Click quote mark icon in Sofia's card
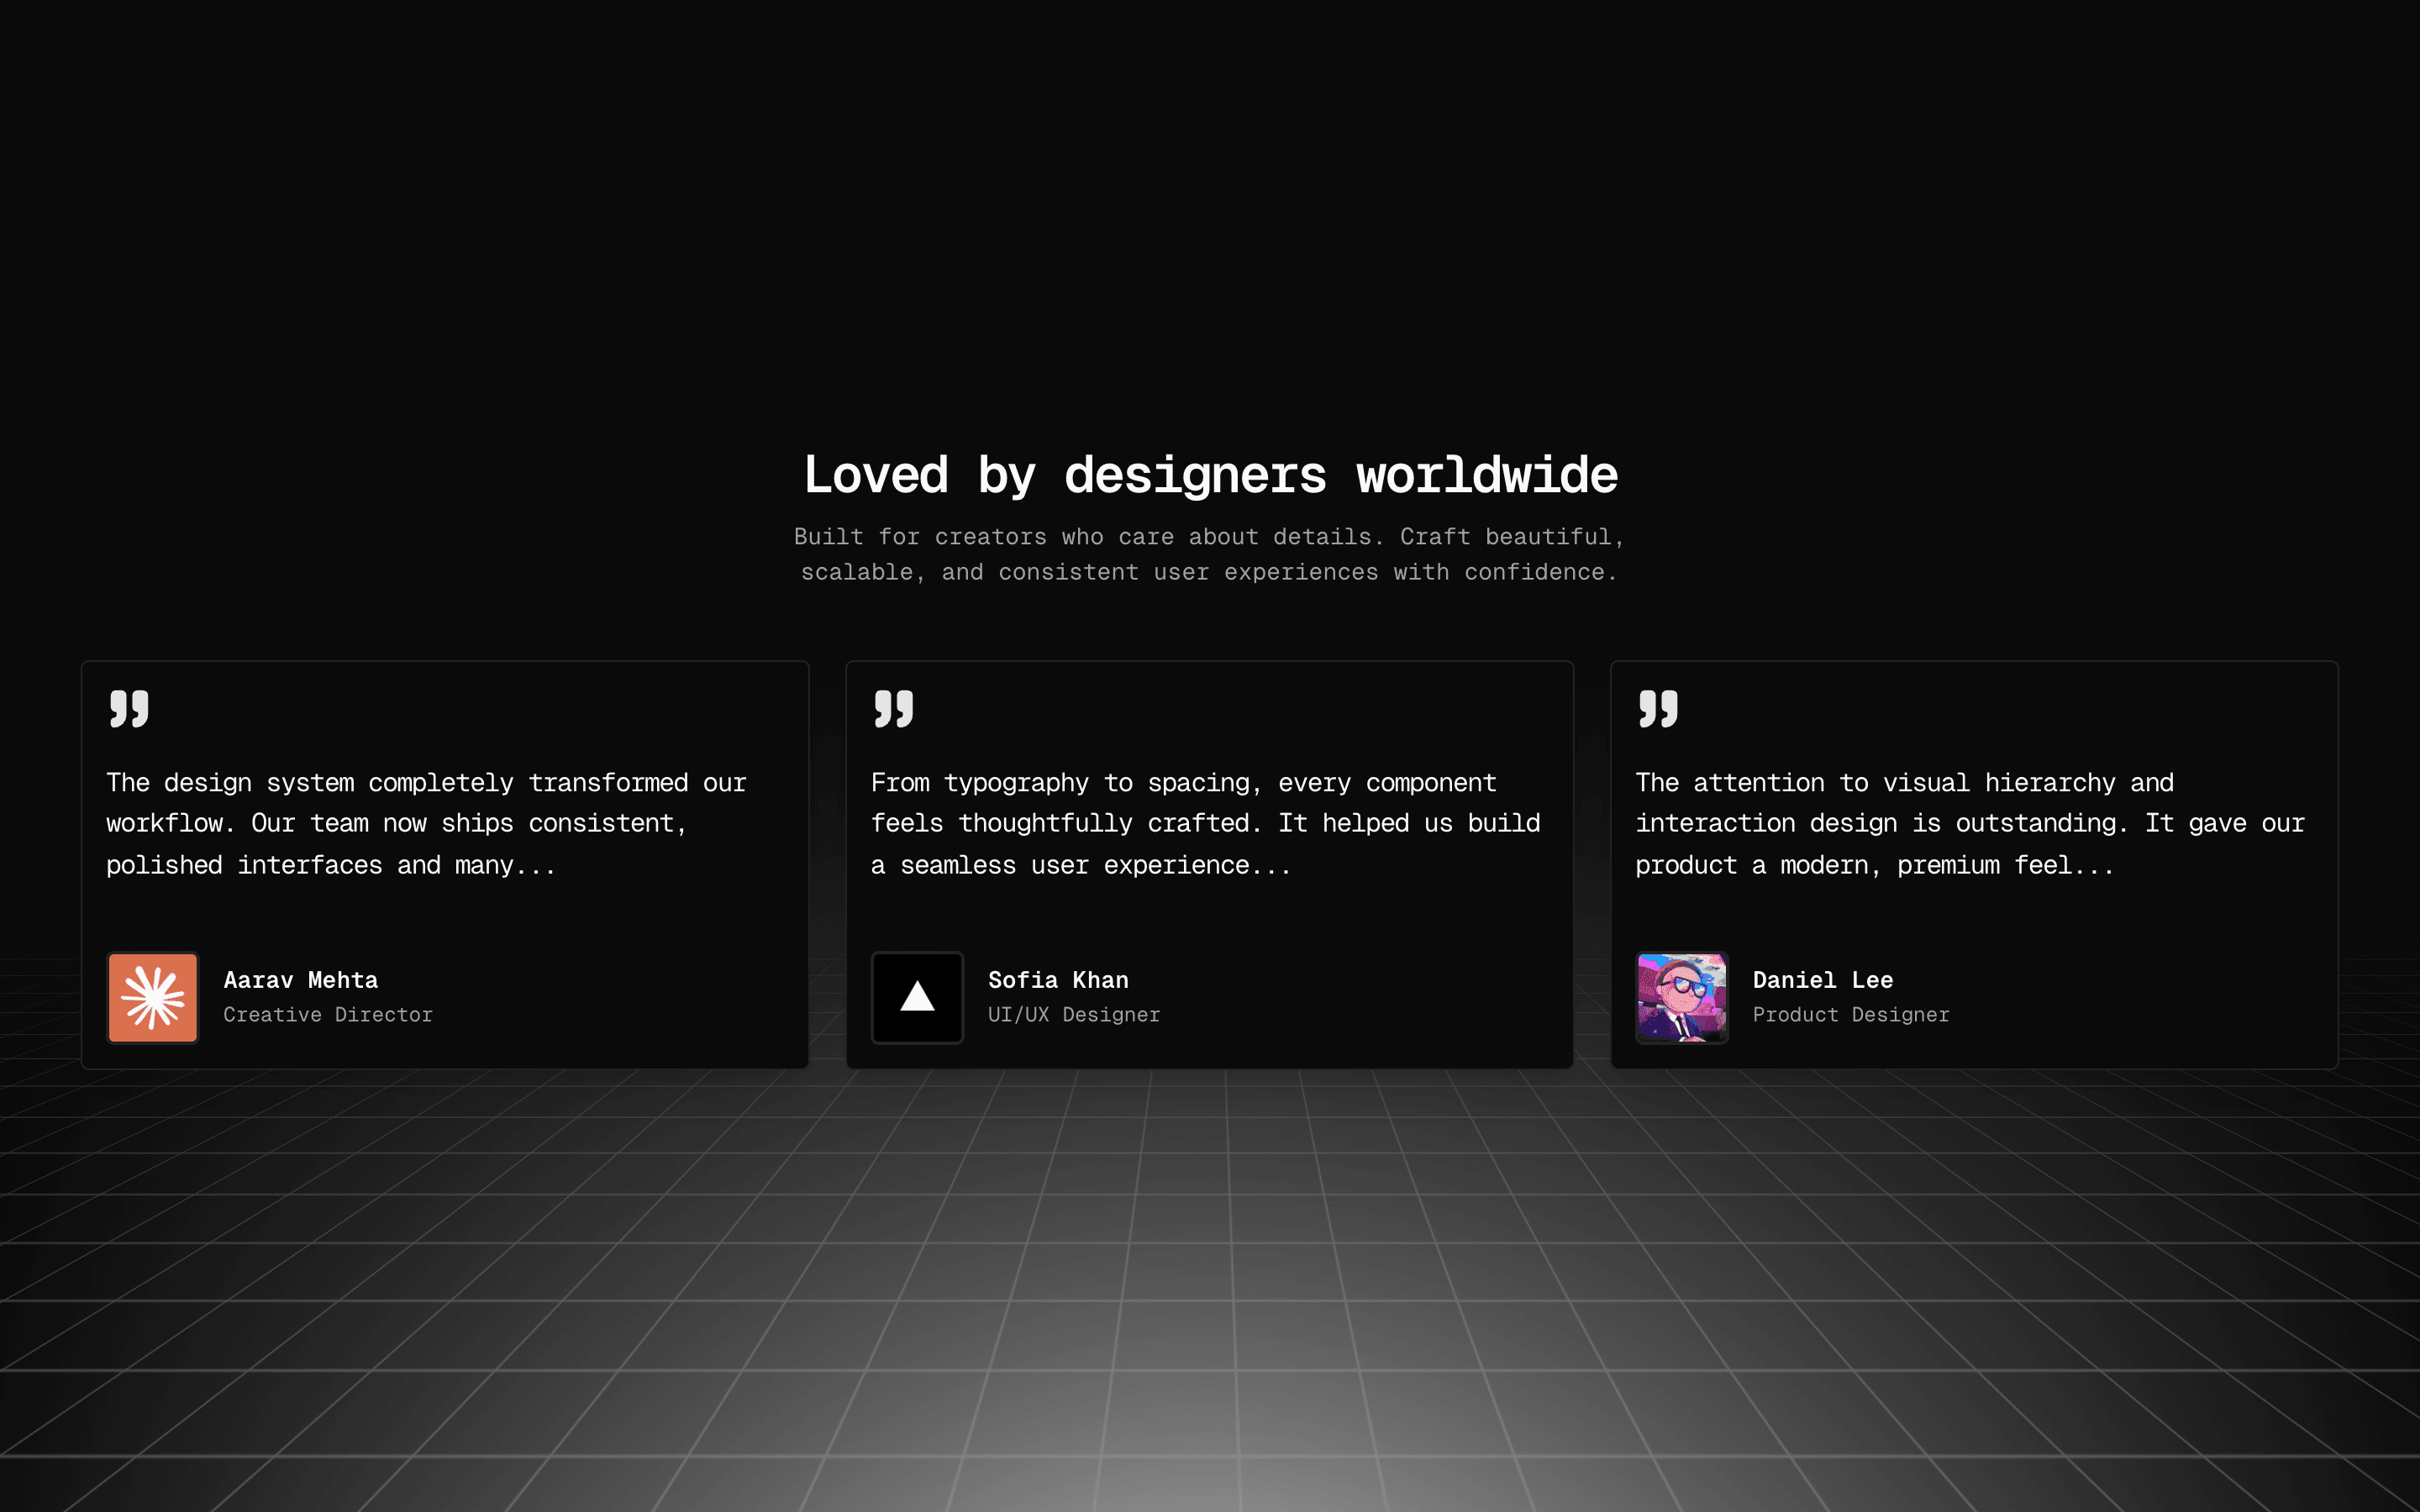Image resolution: width=2420 pixels, height=1512 pixels. tap(893, 708)
